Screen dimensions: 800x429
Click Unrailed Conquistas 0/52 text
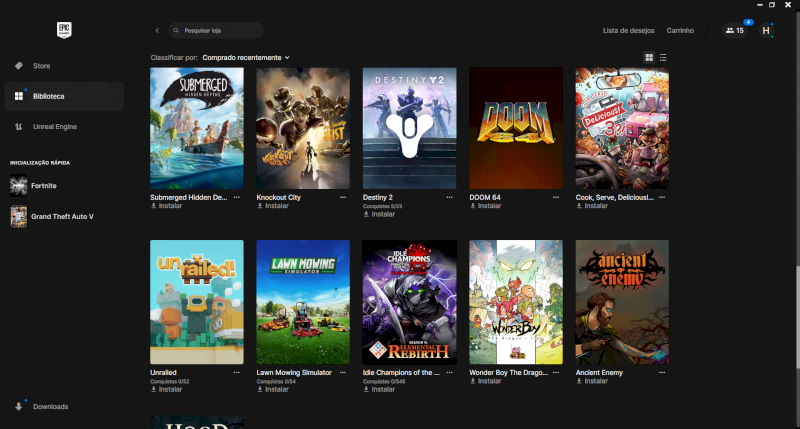[x=169, y=382]
